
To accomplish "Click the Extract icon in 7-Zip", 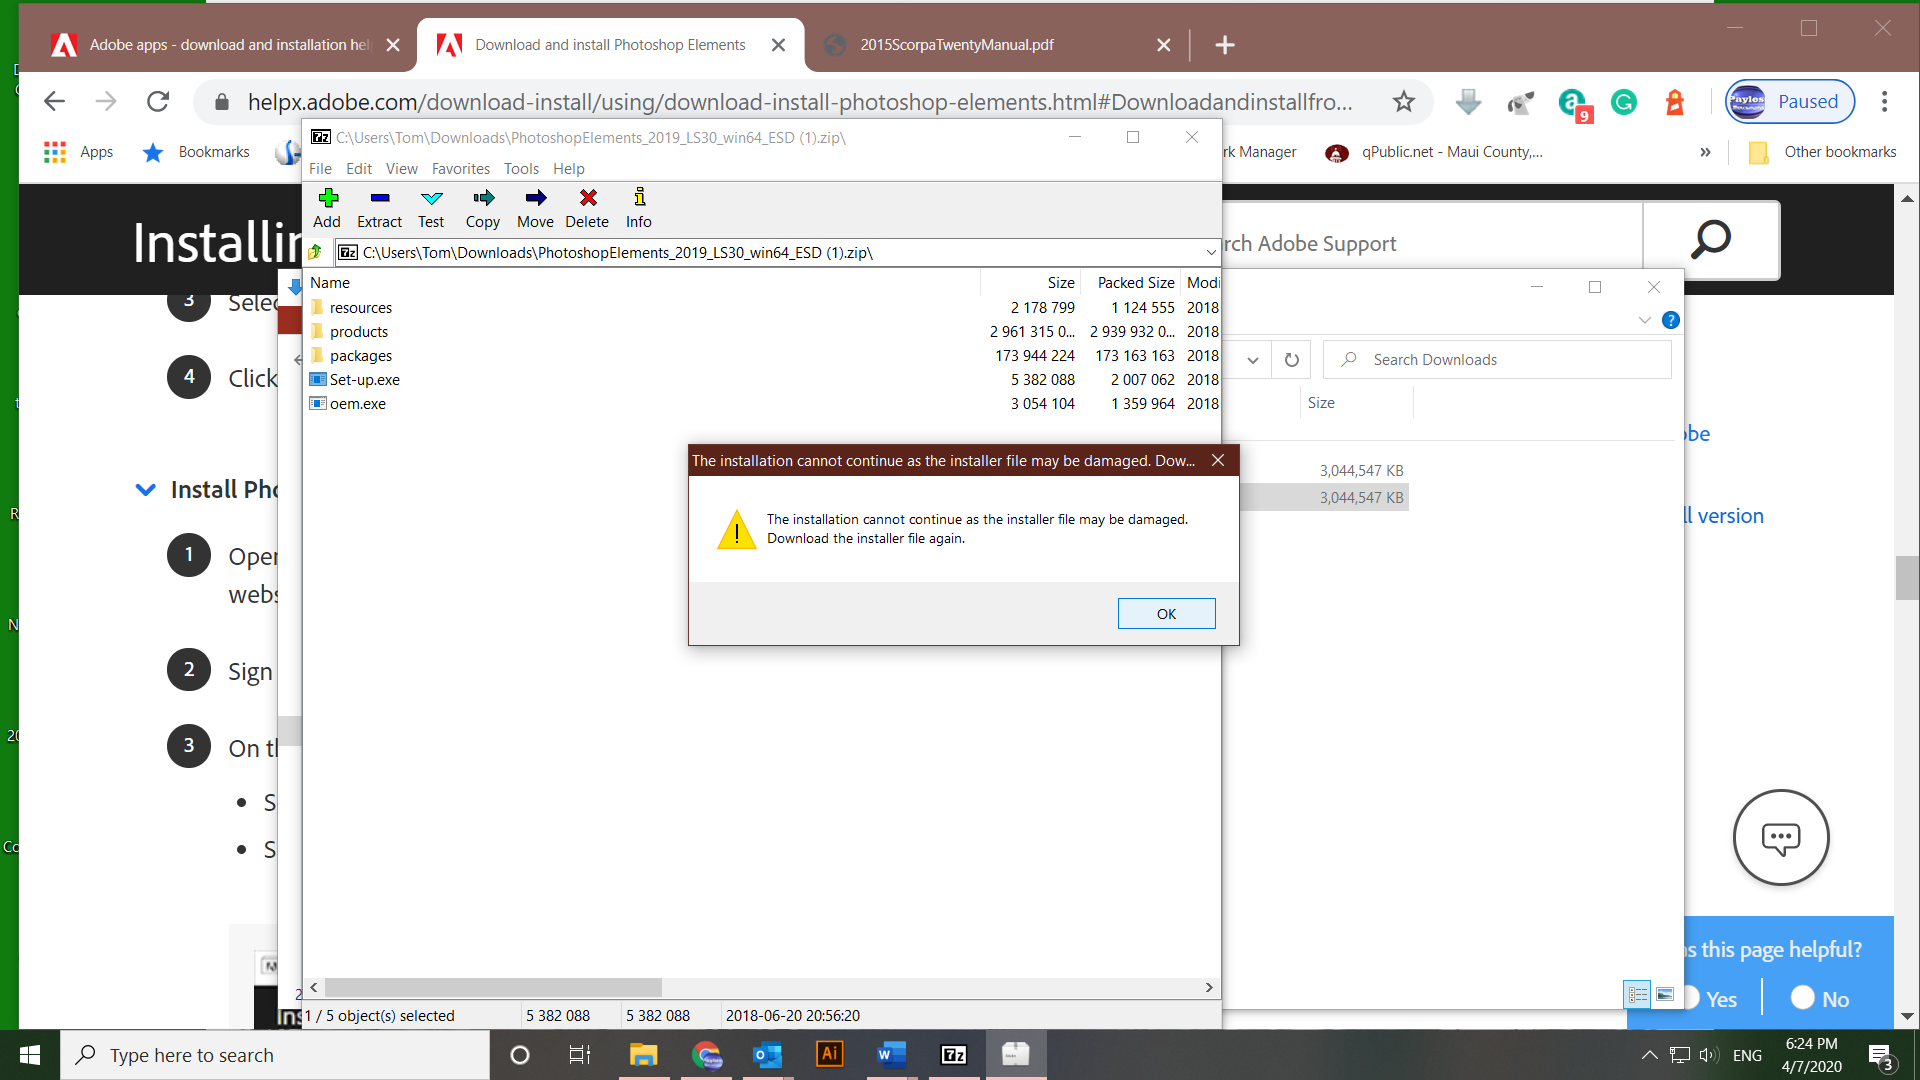I will pyautogui.click(x=378, y=208).
